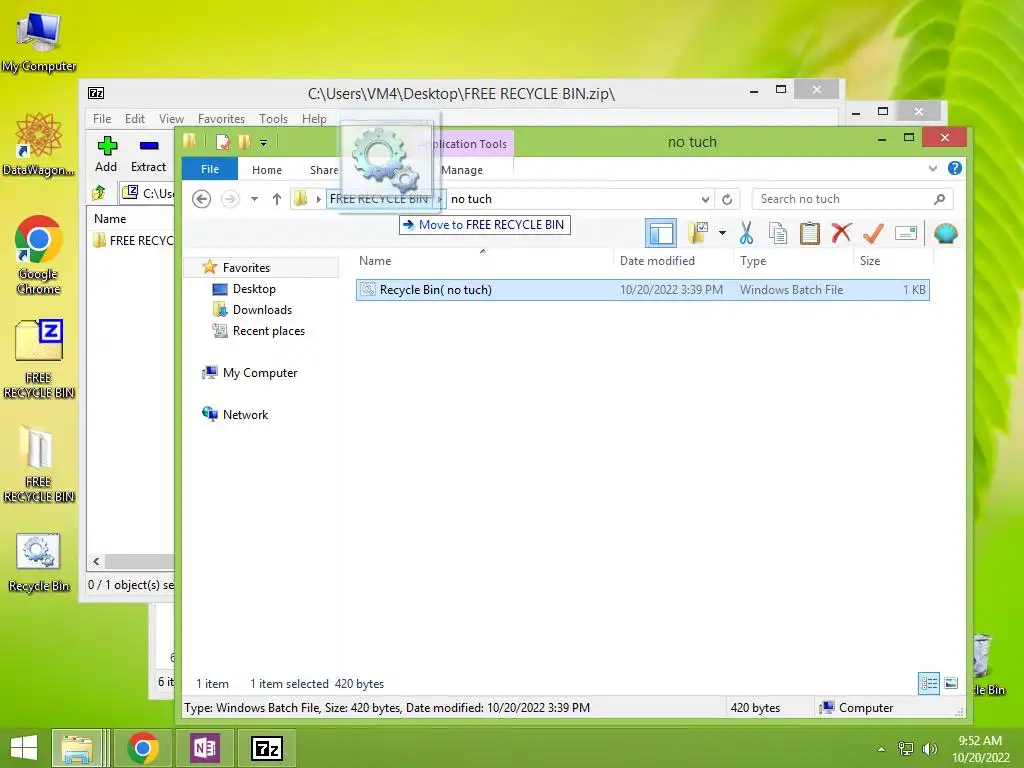Open the recent locations dropdown arrow

tap(255, 199)
